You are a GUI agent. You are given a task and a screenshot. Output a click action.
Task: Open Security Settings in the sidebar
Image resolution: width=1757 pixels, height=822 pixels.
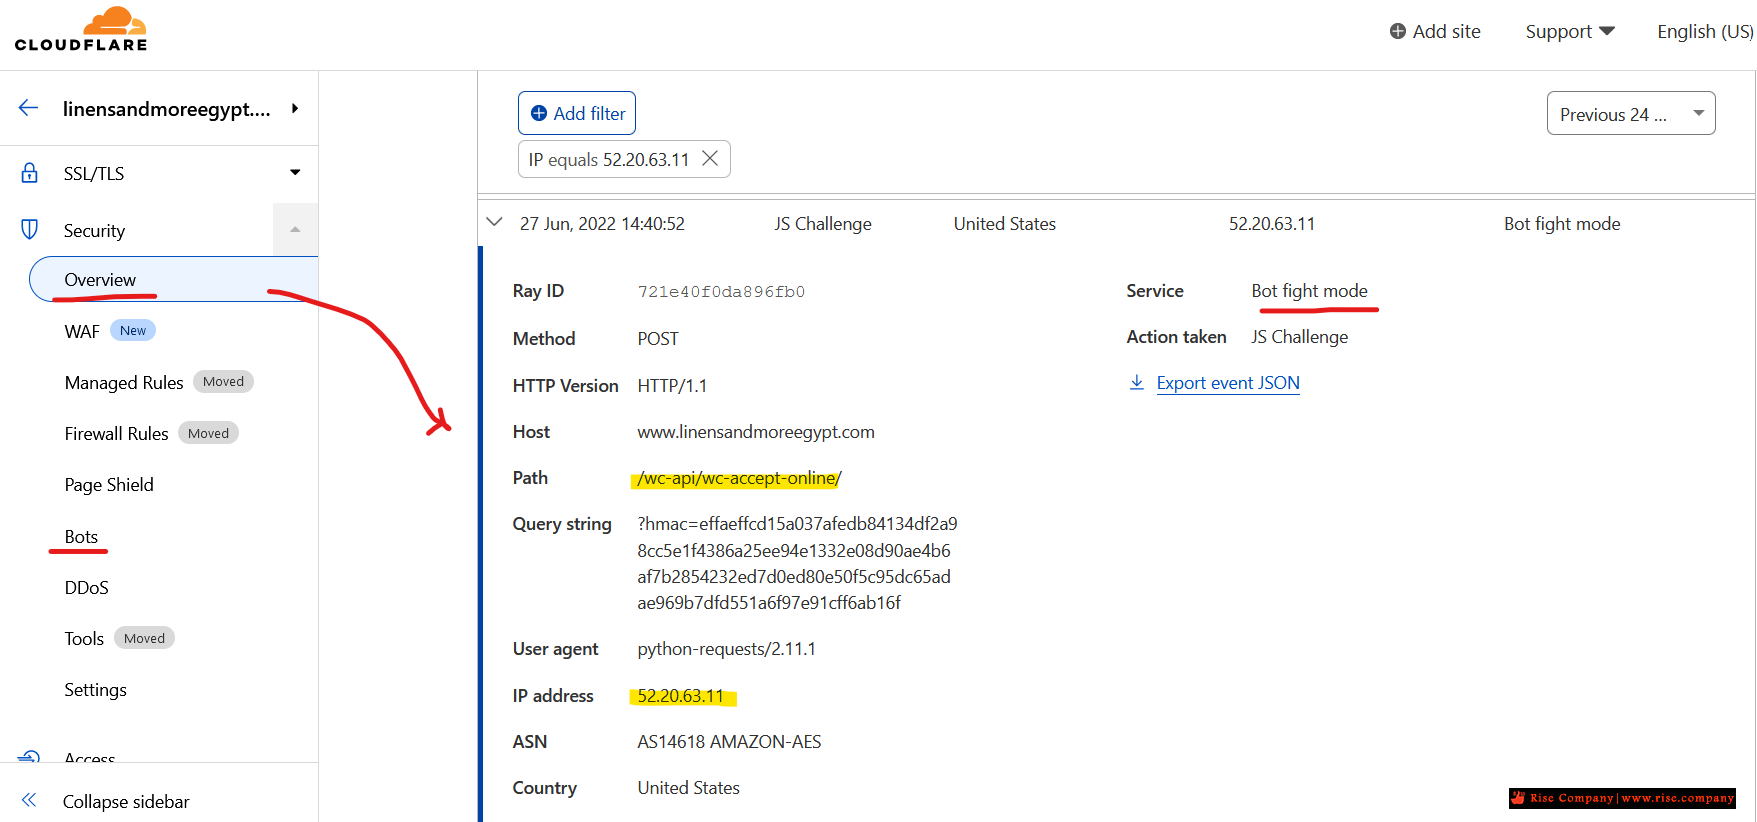(95, 689)
